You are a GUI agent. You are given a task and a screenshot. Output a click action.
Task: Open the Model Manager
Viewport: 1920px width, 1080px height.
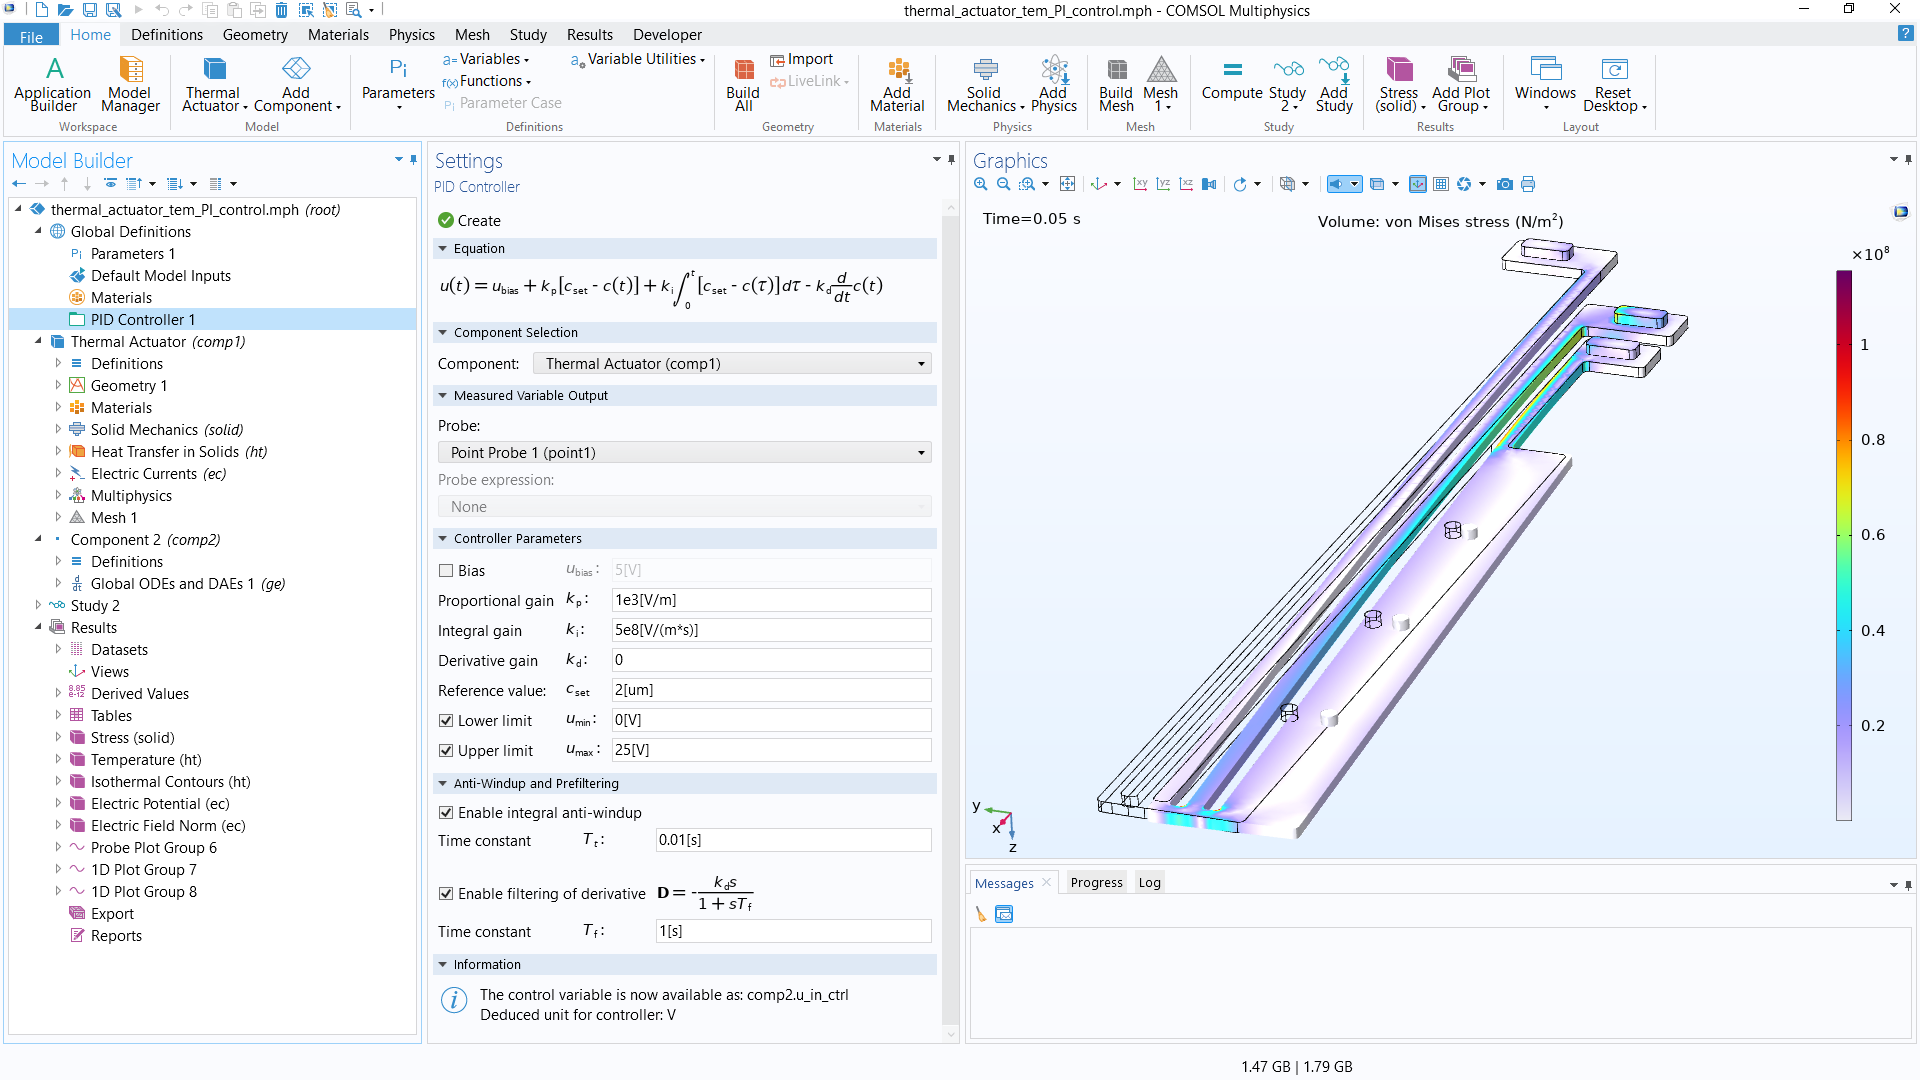click(130, 83)
